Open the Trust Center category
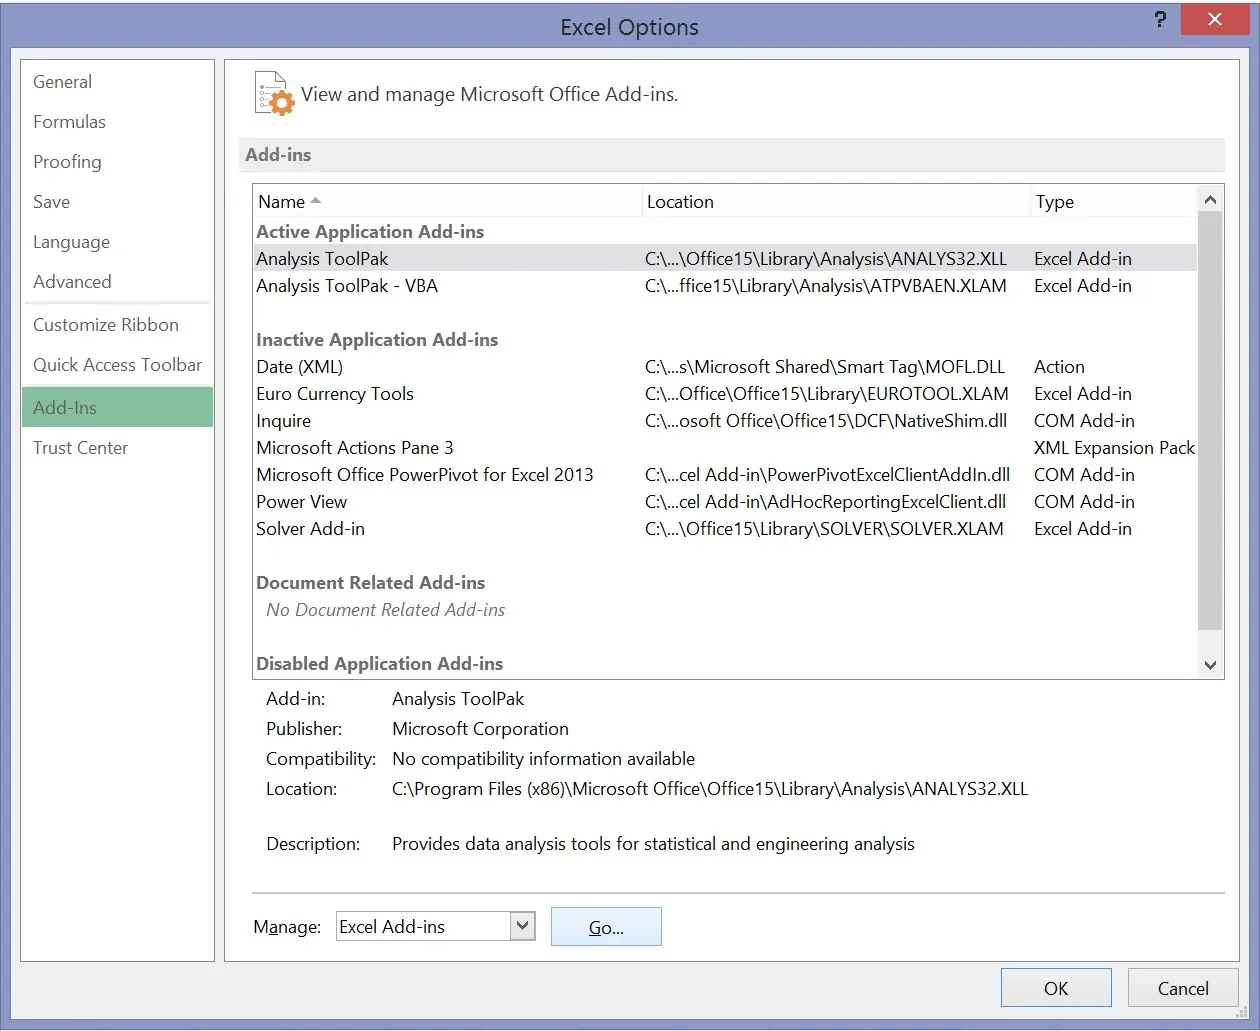The height and width of the screenshot is (1031, 1260). tap(80, 448)
